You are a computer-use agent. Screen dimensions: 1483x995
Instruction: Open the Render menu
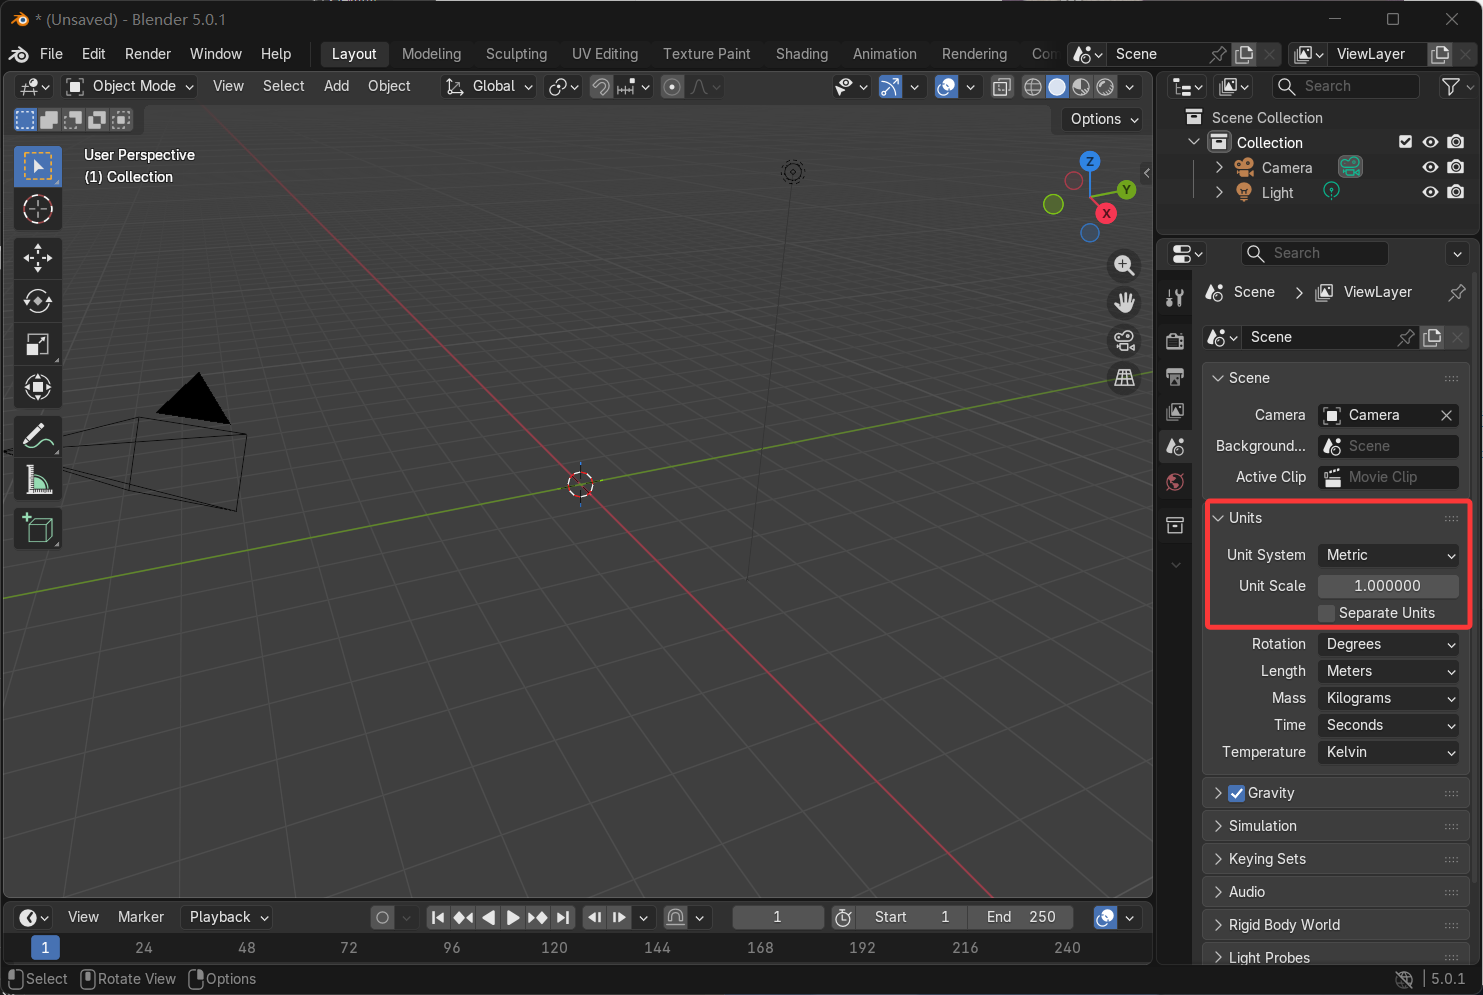click(148, 54)
